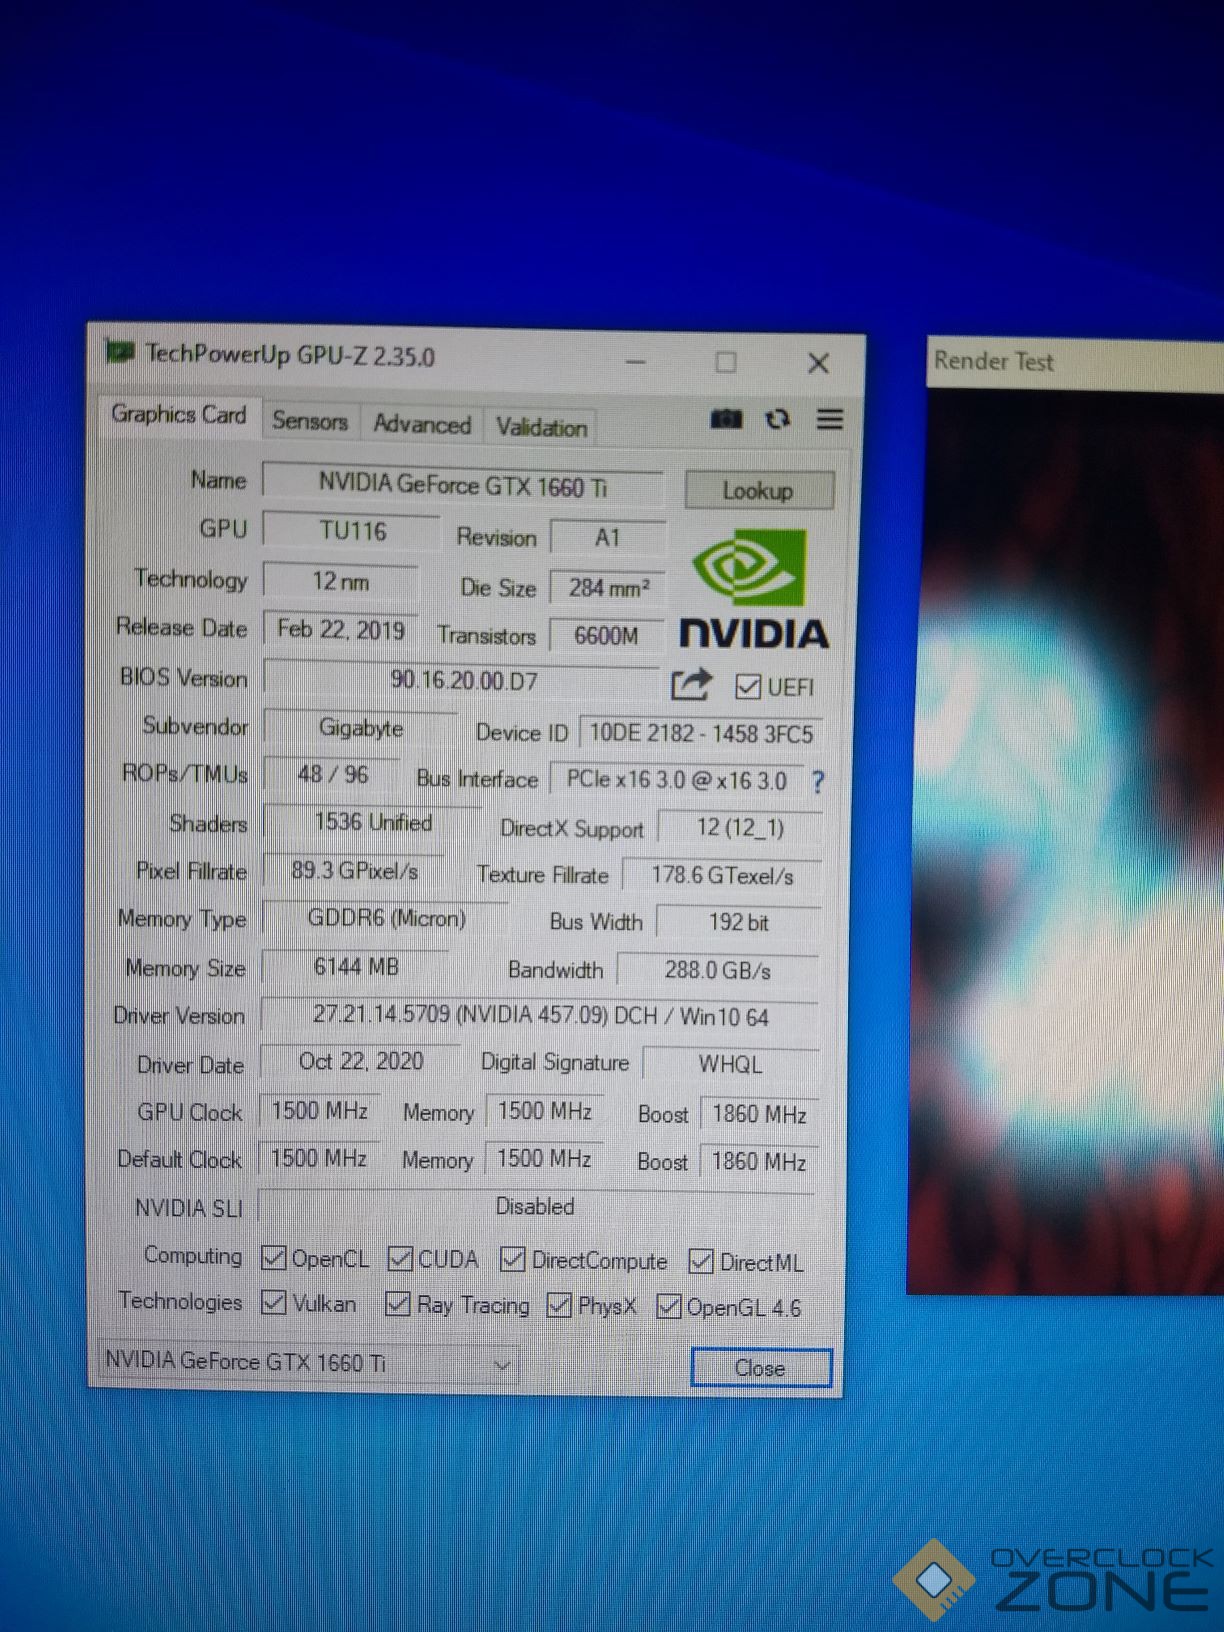
Task: Toggle the CUDA checkbox
Action: click(400, 1258)
